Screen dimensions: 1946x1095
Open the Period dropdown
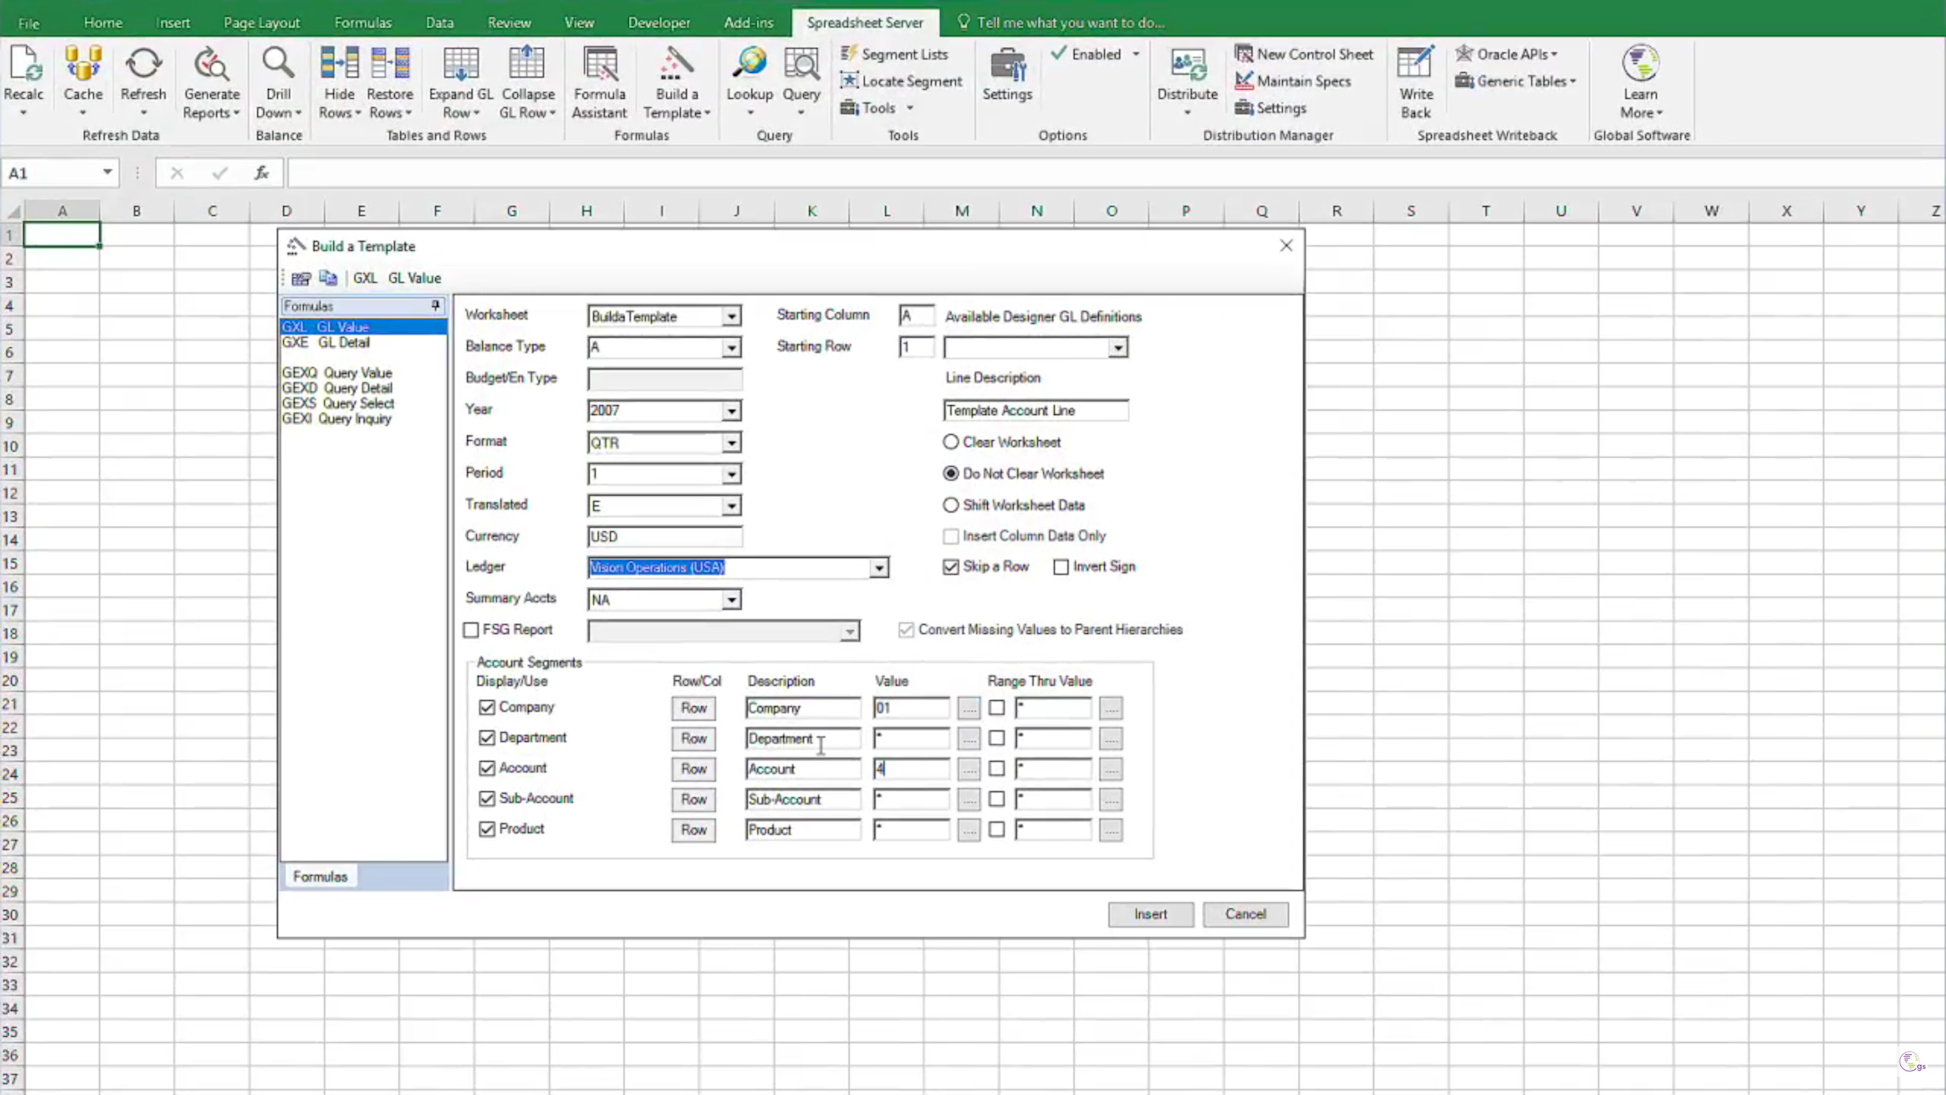pos(732,473)
